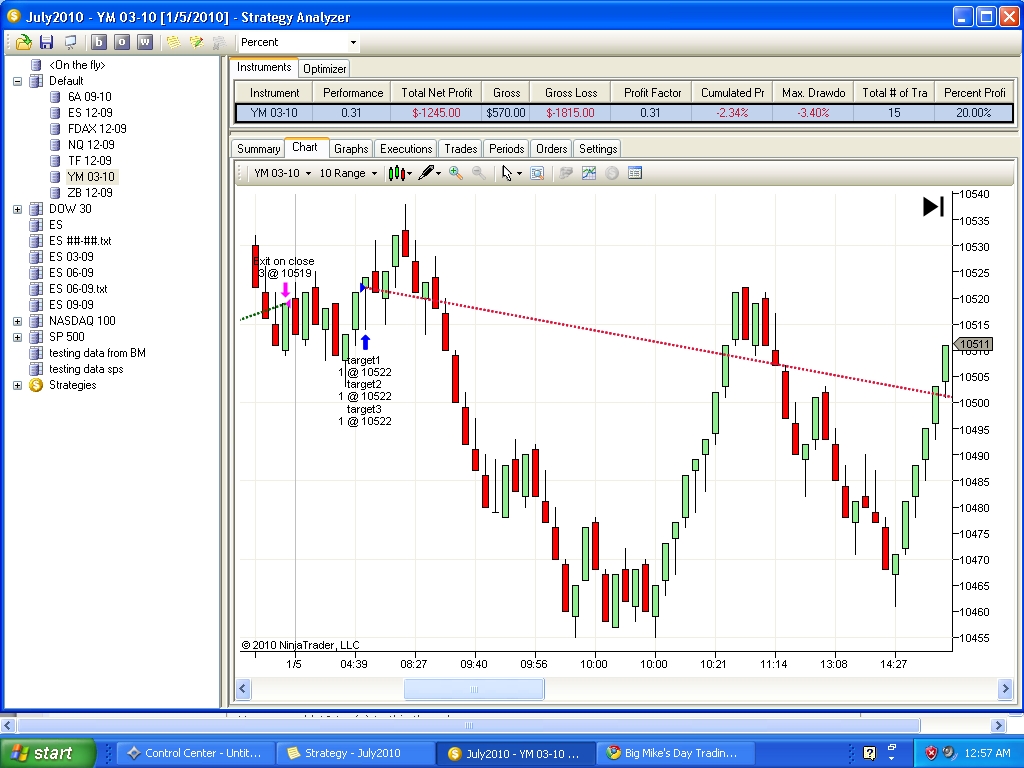Viewport: 1024px width, 768px height.
Task: Click the zoom out magnifier
Action: click(x=479, y=173)
